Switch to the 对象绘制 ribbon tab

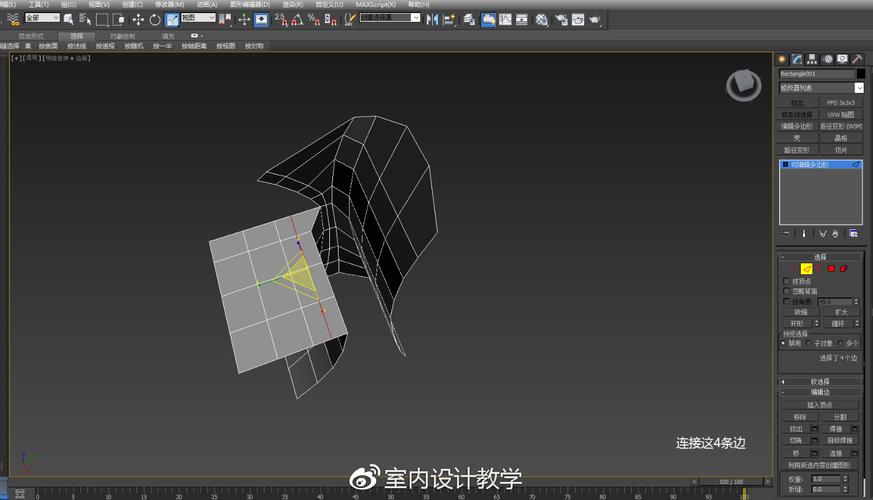(121, 36)
